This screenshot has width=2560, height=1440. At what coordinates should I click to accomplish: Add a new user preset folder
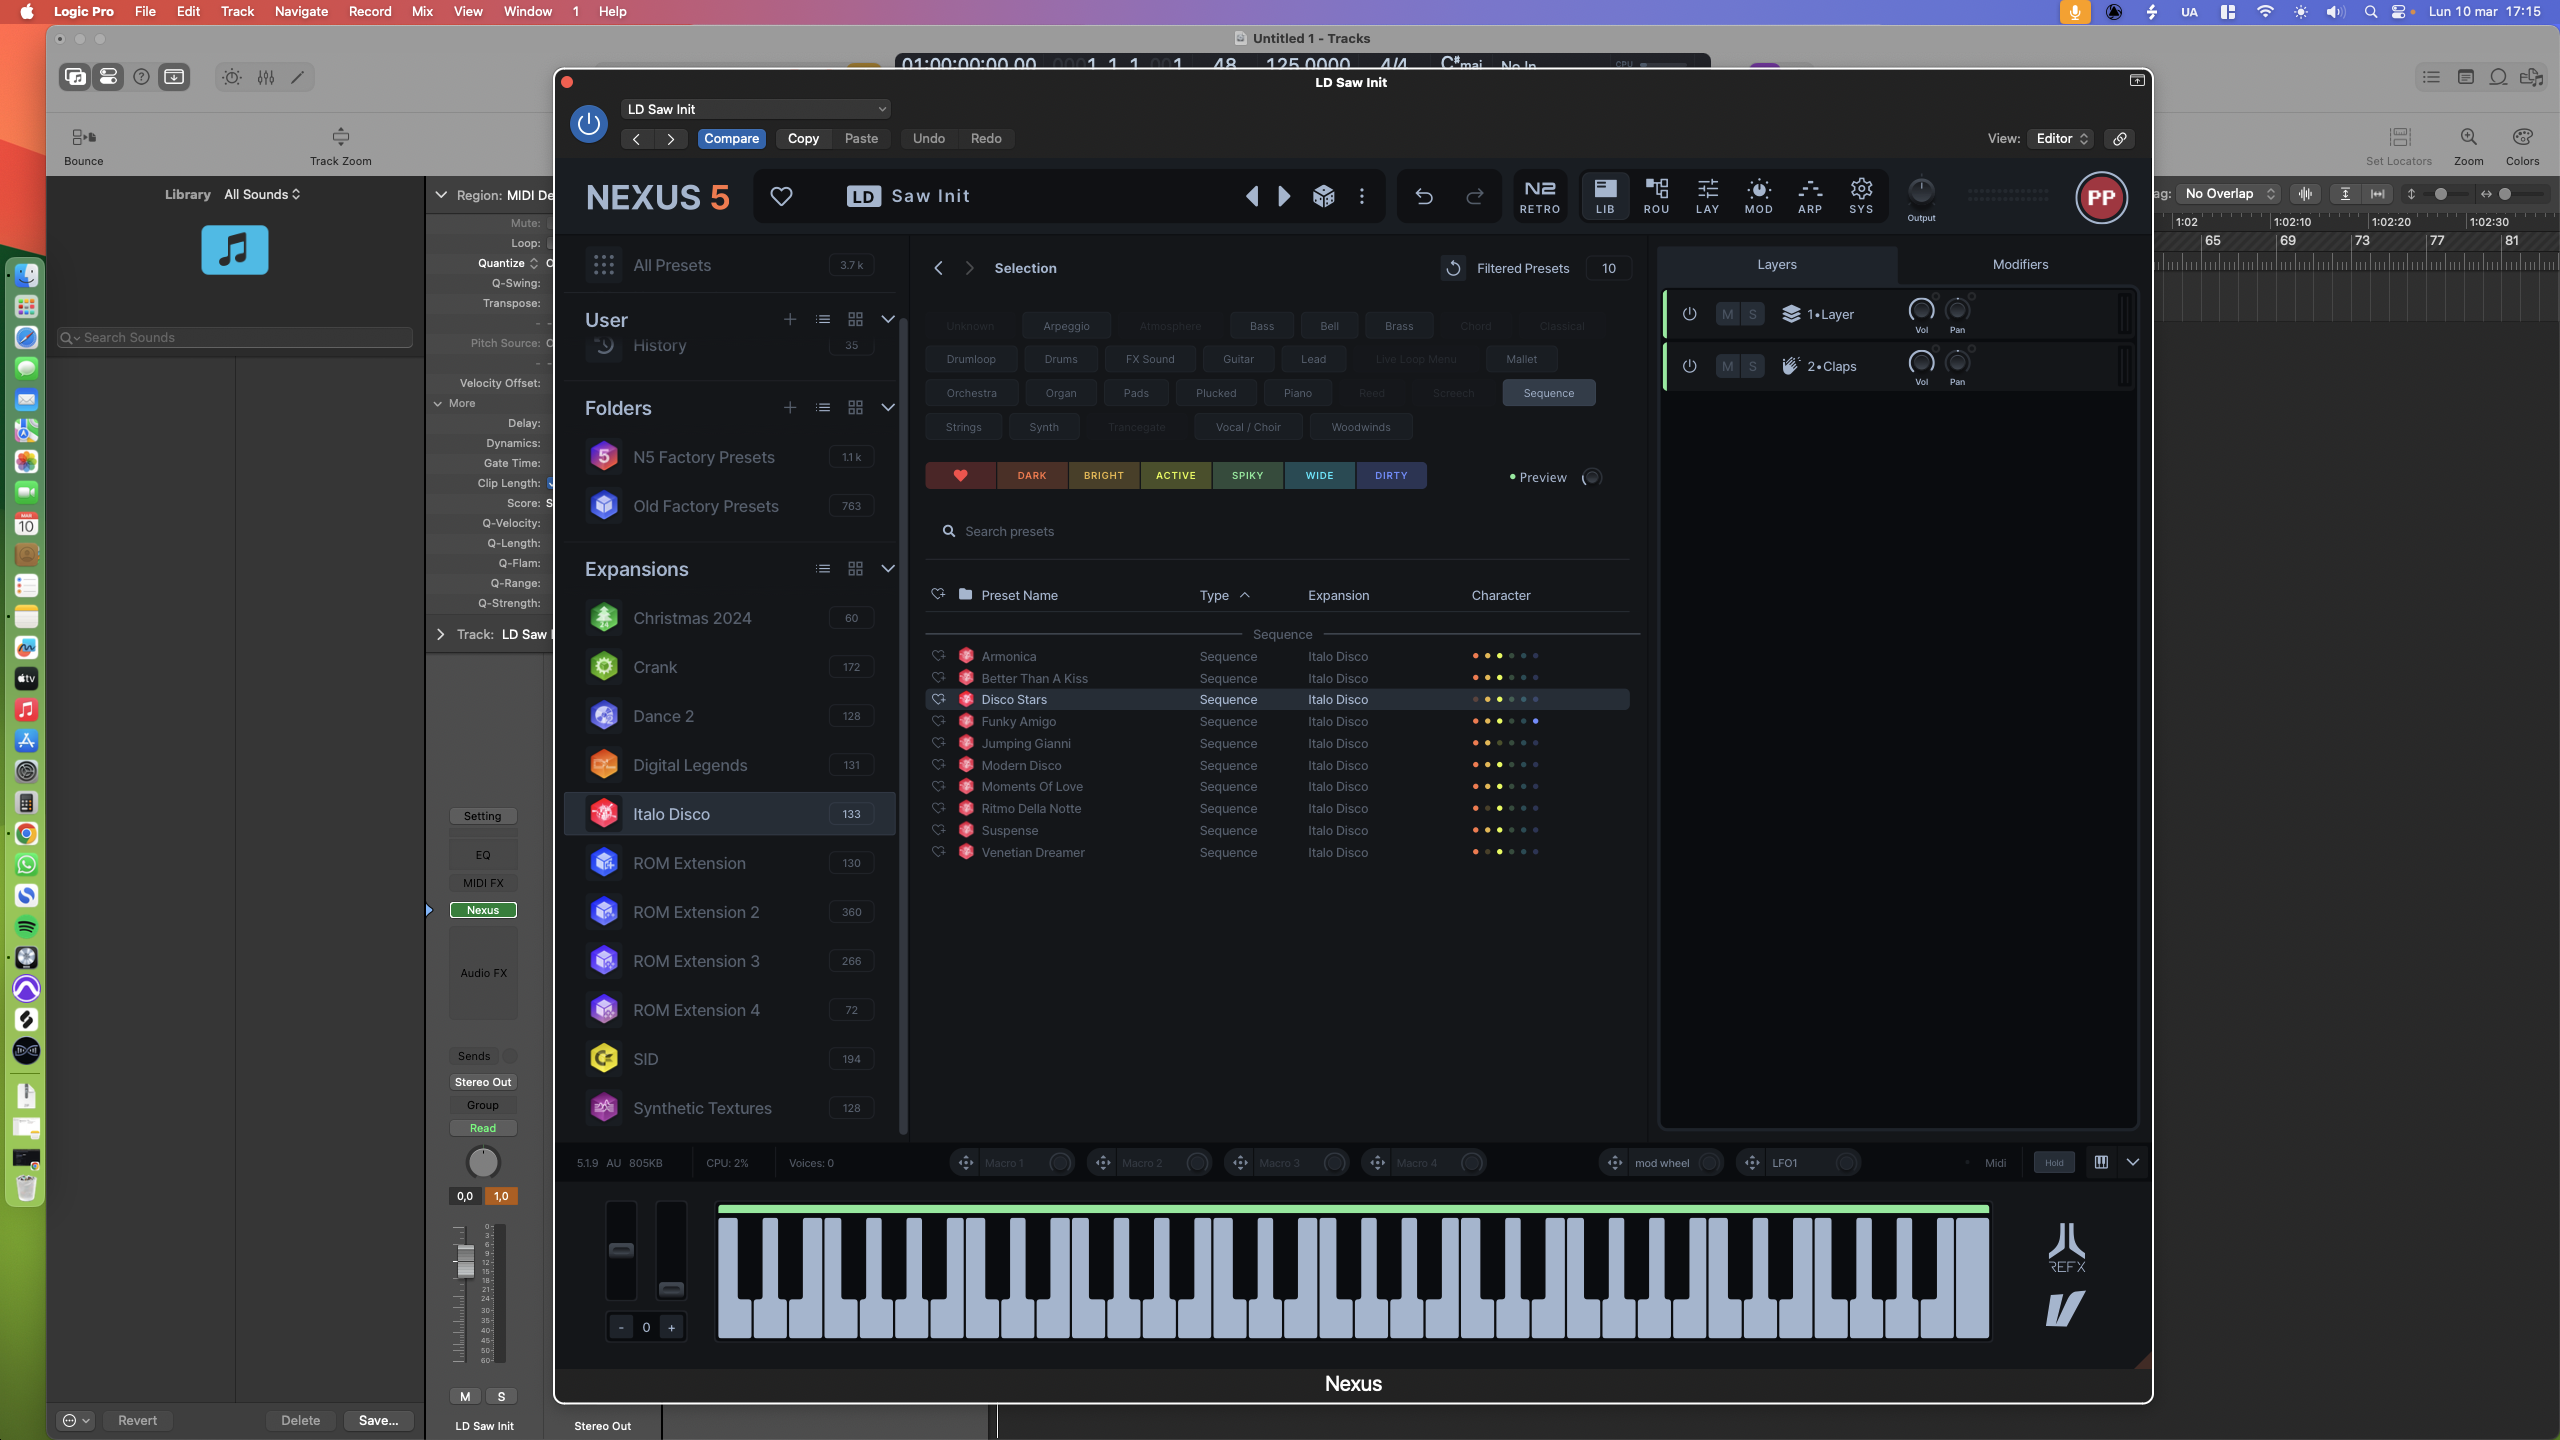789,320
